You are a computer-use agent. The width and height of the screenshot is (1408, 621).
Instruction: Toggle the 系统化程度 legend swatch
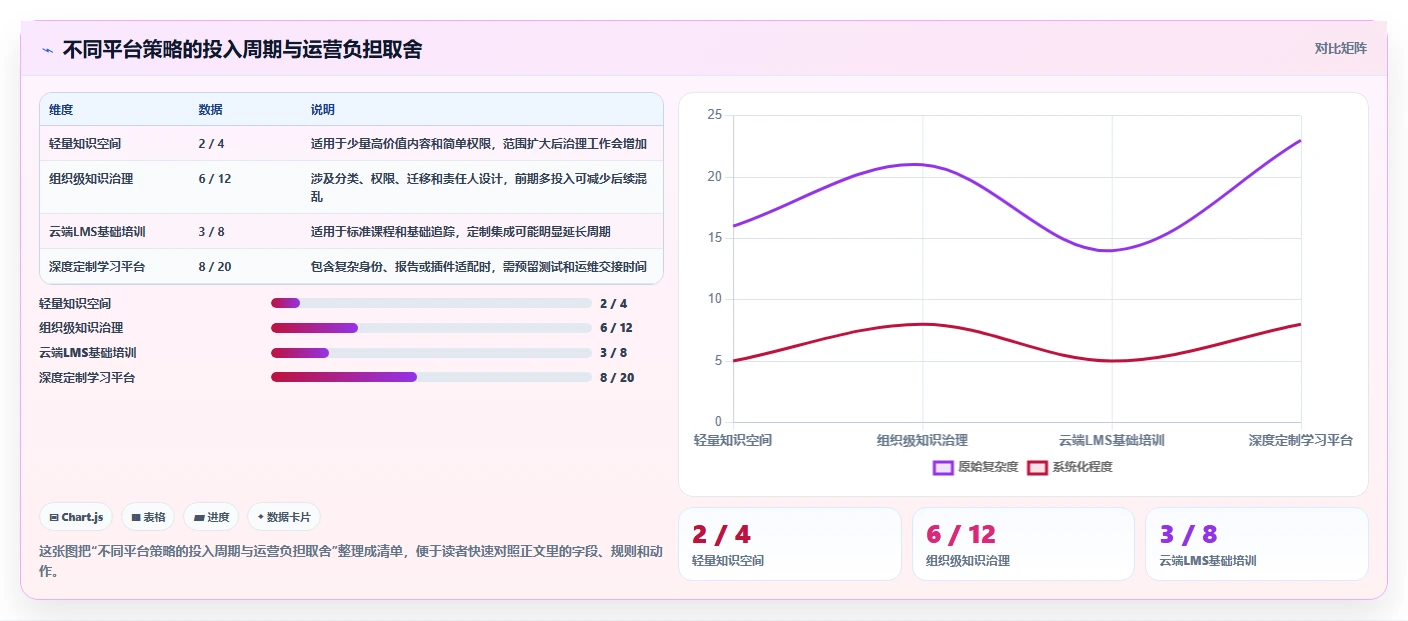1037,467
